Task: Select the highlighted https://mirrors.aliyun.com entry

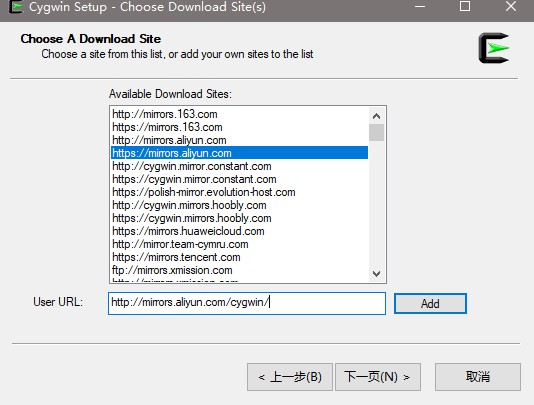Action: 239,153
